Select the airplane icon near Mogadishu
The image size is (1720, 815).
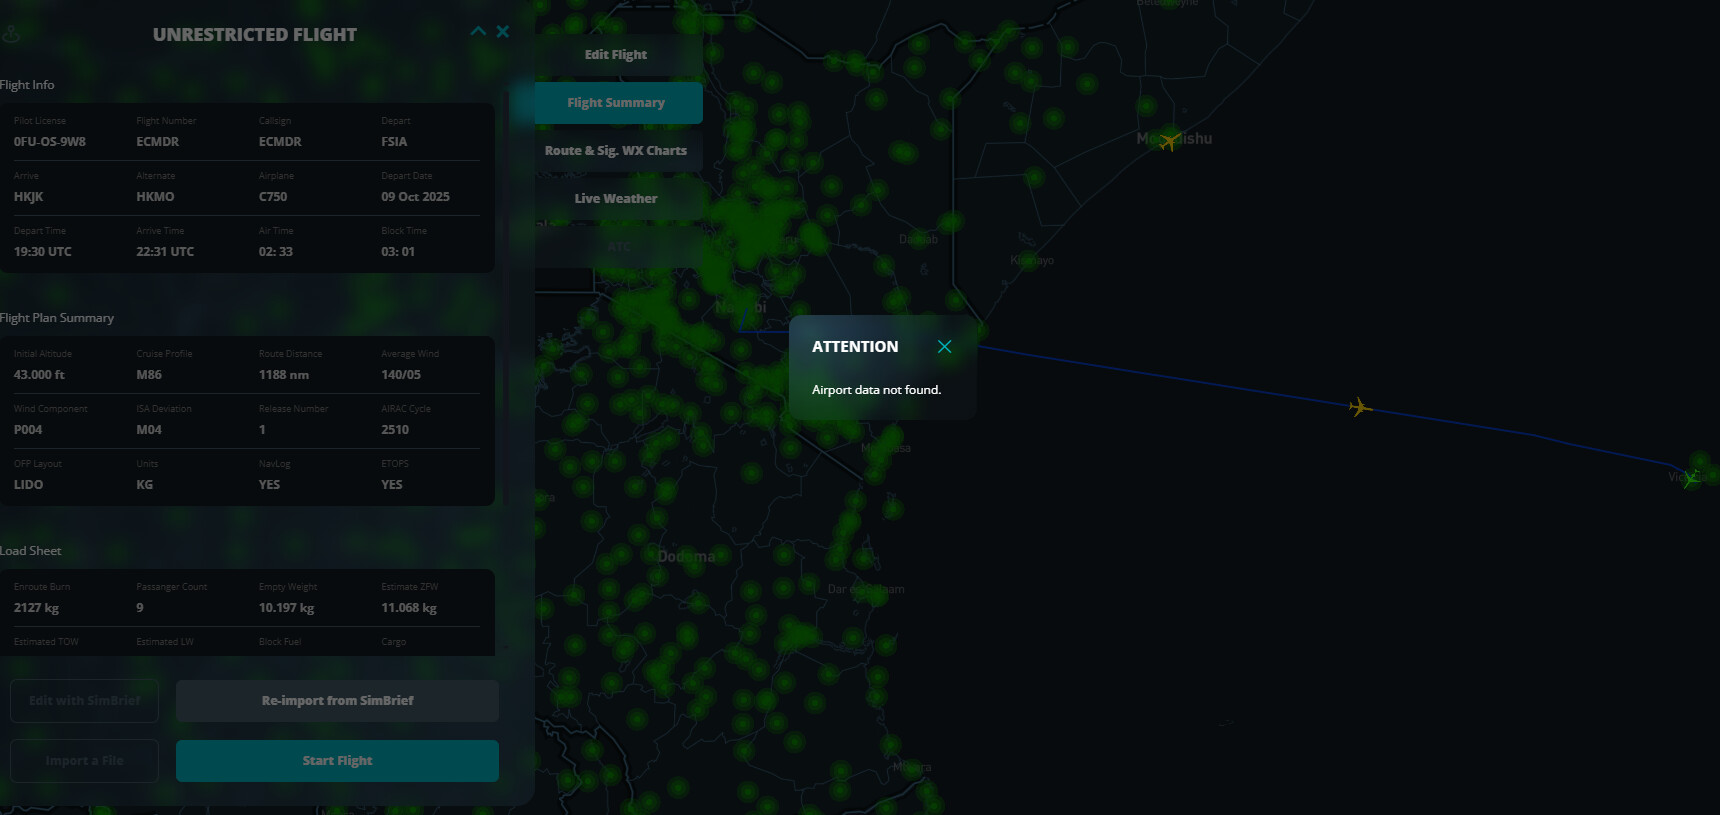(1169, 141)
